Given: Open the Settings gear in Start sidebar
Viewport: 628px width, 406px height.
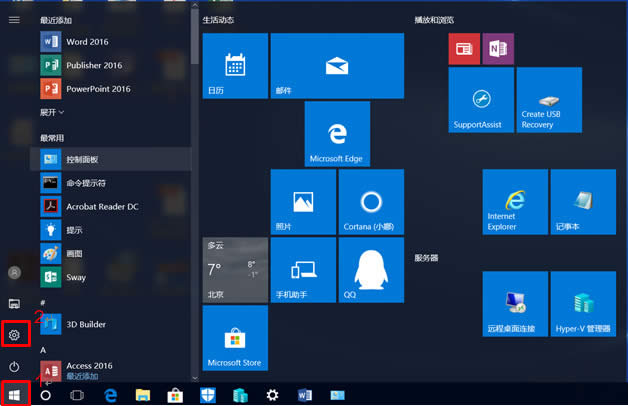Looking at the screenshot, I should (14, 335).
